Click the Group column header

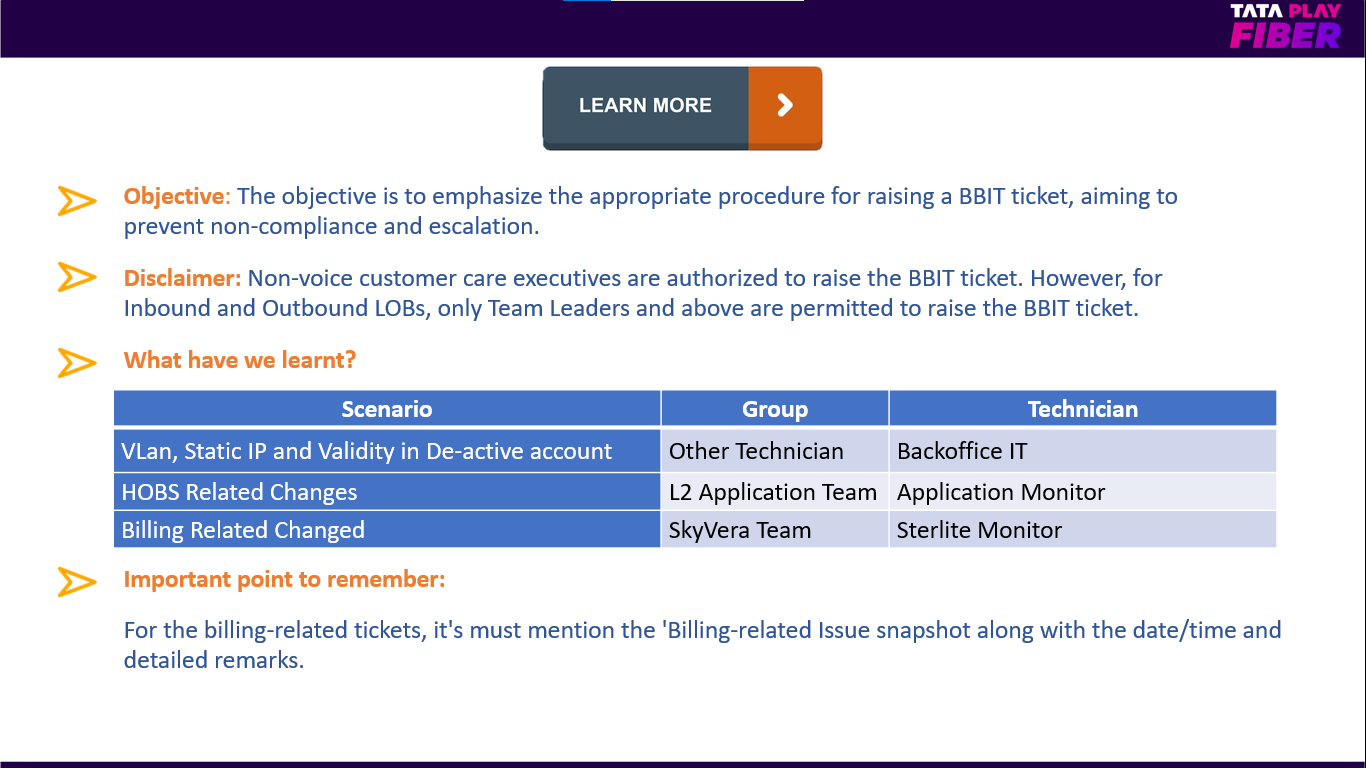click(x=775, y=409)
